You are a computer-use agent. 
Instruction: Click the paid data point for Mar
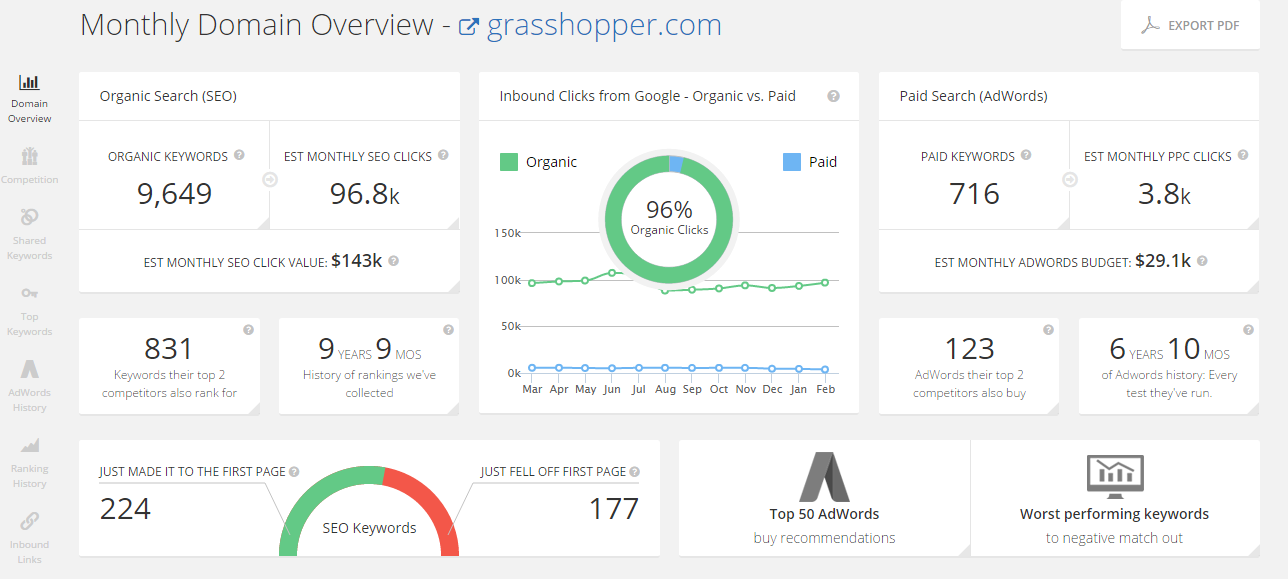click(532, 368)
